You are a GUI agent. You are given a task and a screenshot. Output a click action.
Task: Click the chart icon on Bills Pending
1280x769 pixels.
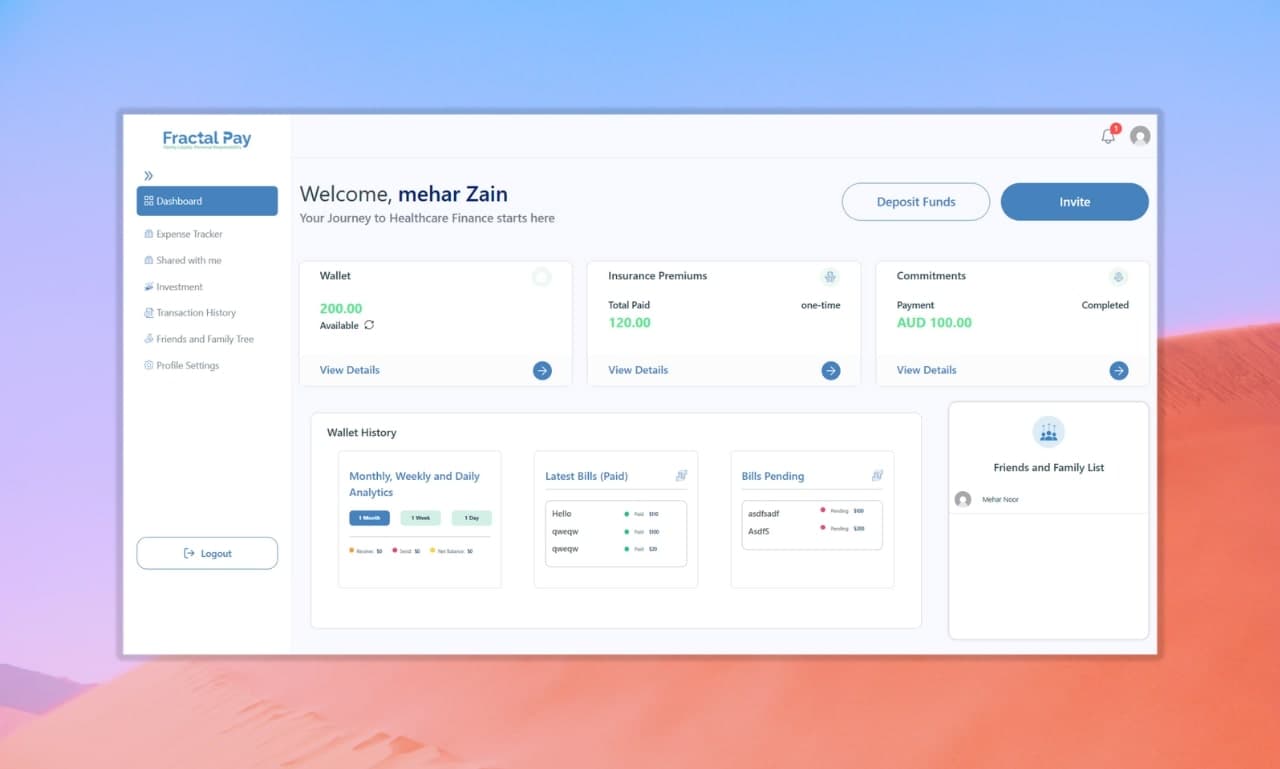coord(877,475)
